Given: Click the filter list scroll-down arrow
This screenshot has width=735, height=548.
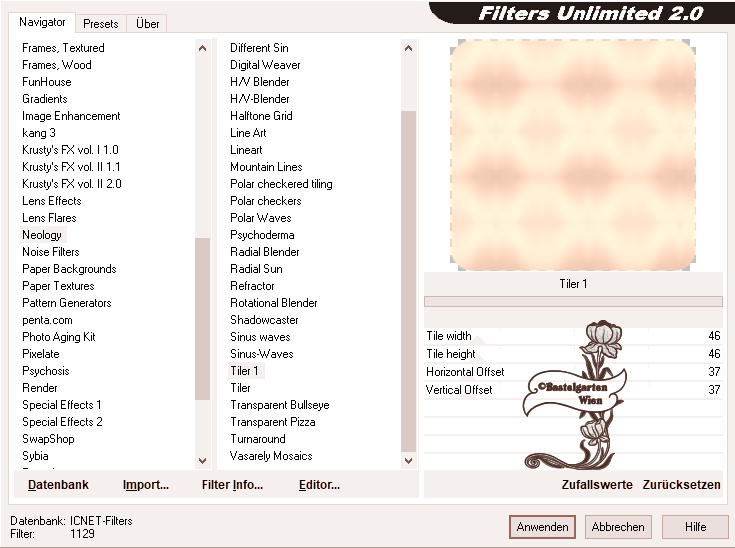Looking at the screenshot, I should click(408, 460).
